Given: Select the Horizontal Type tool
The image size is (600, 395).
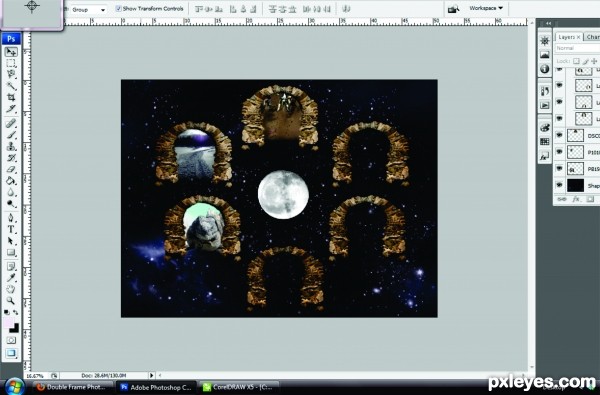Looking at the screenshot, I should pyautogui.click(x=11, y=229).
